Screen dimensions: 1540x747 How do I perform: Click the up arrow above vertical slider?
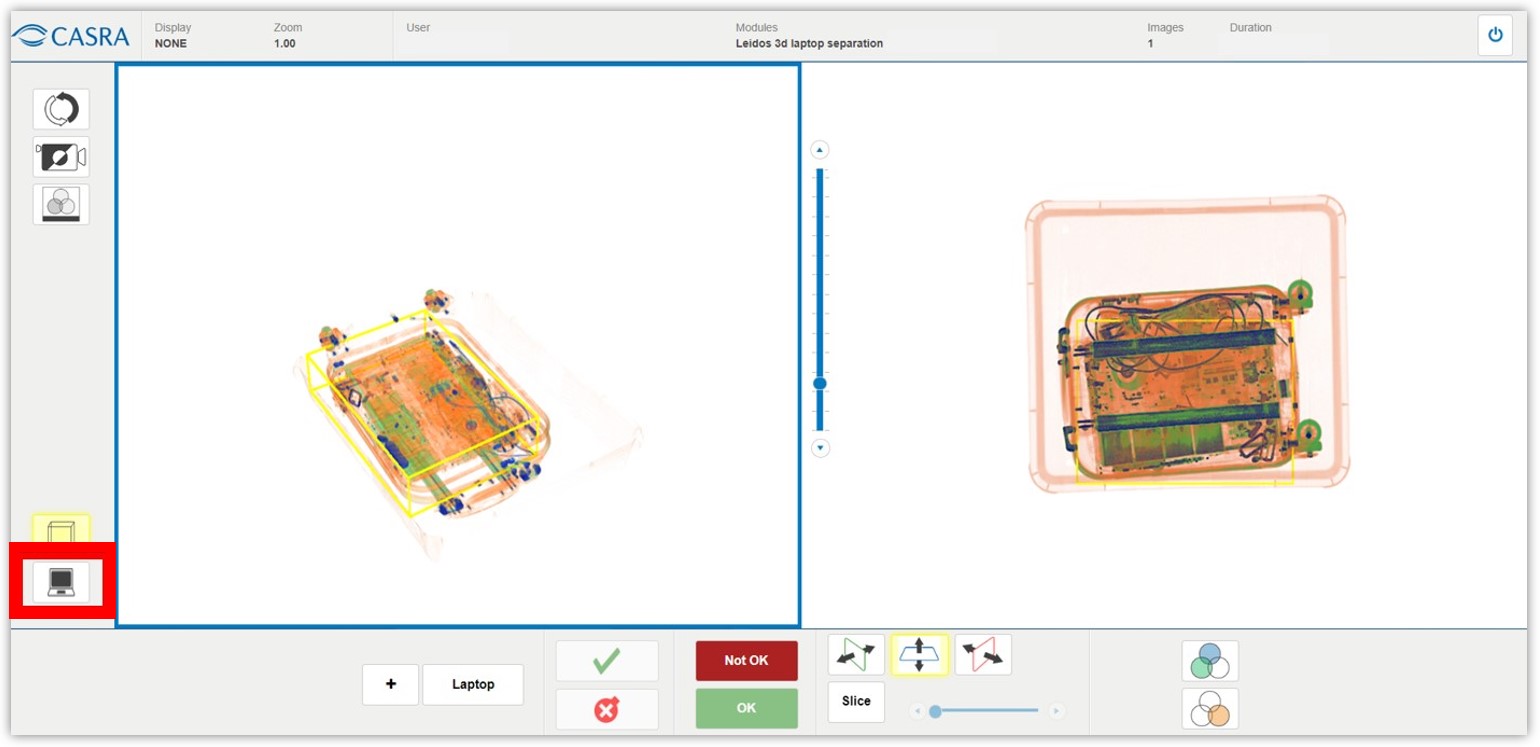tap(820, 151)
